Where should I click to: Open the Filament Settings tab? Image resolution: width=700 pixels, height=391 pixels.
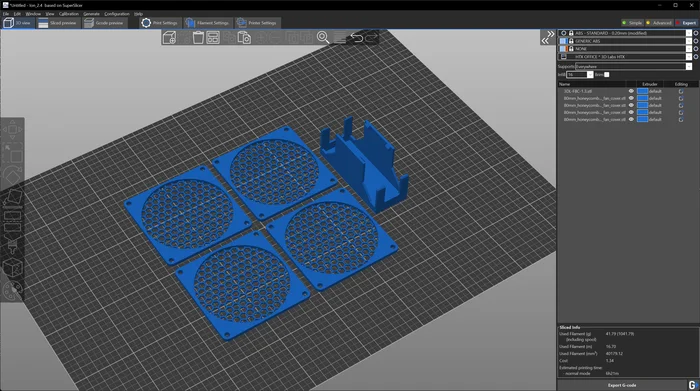click(x=207, y=23)
